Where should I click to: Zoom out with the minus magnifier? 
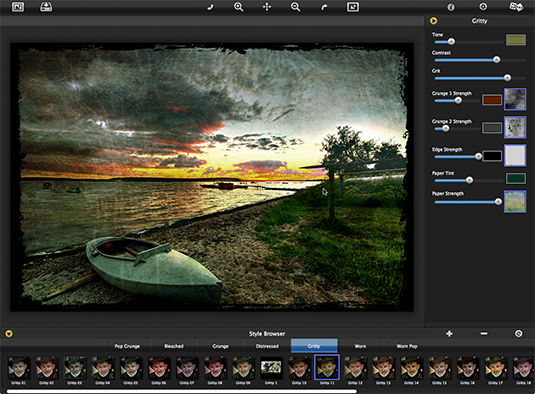click(295, 7)
